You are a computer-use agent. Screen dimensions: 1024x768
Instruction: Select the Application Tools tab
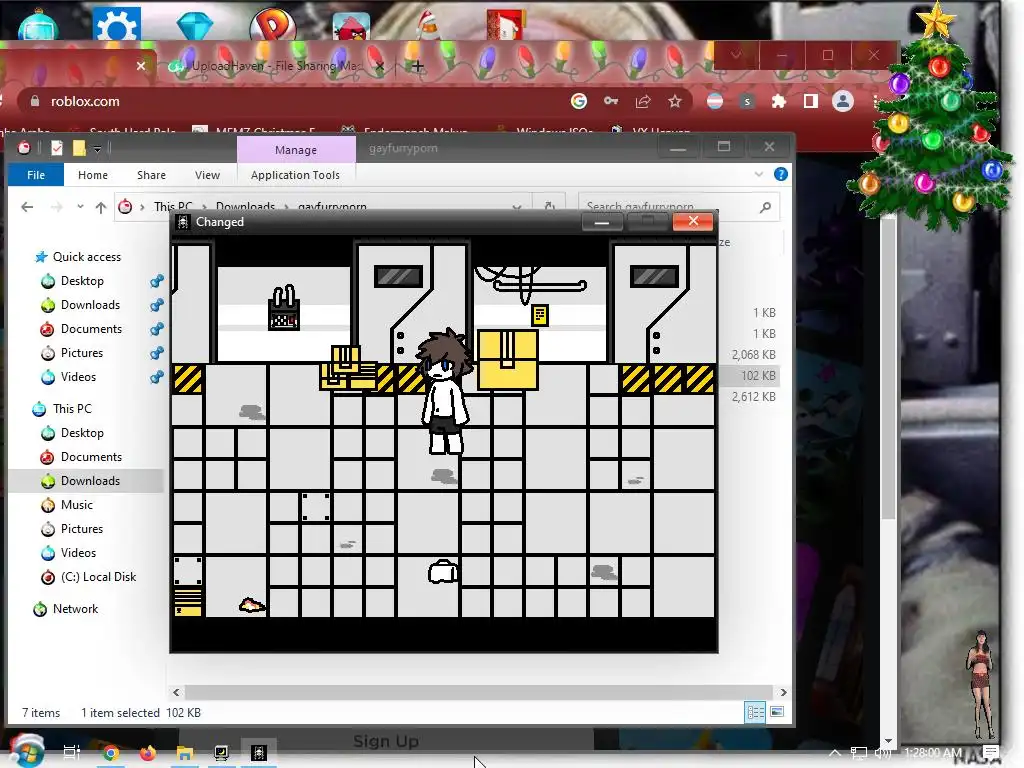295,175
